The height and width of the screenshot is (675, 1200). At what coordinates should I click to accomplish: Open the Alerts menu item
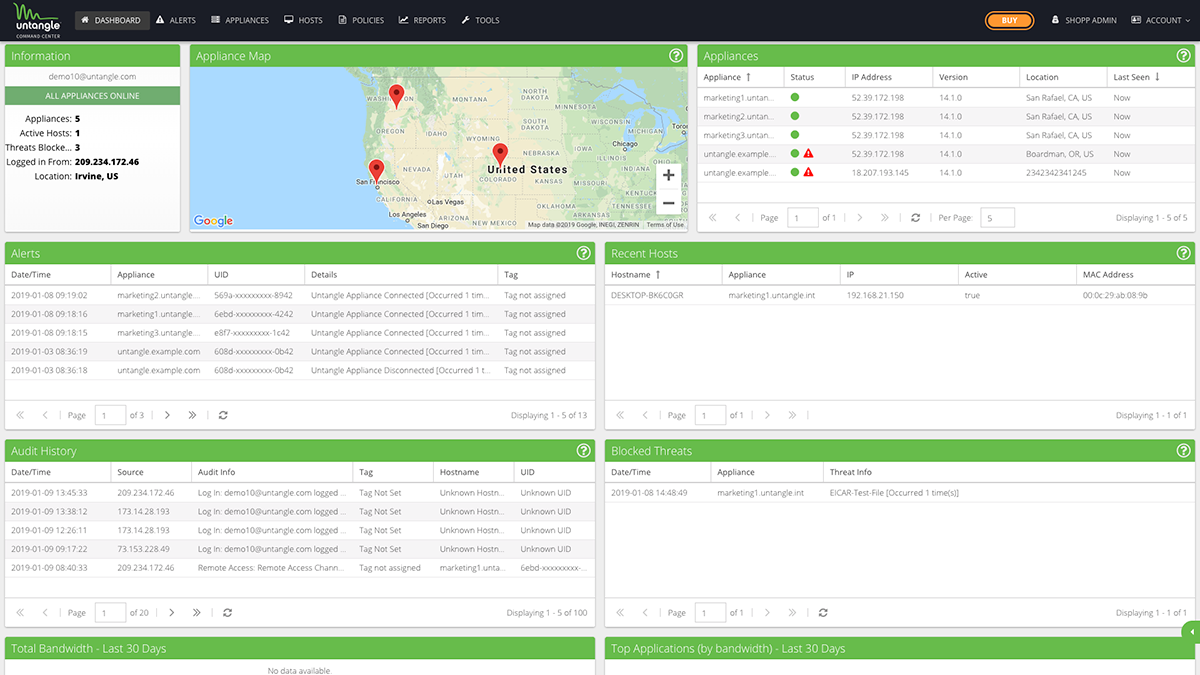(176, 20)
